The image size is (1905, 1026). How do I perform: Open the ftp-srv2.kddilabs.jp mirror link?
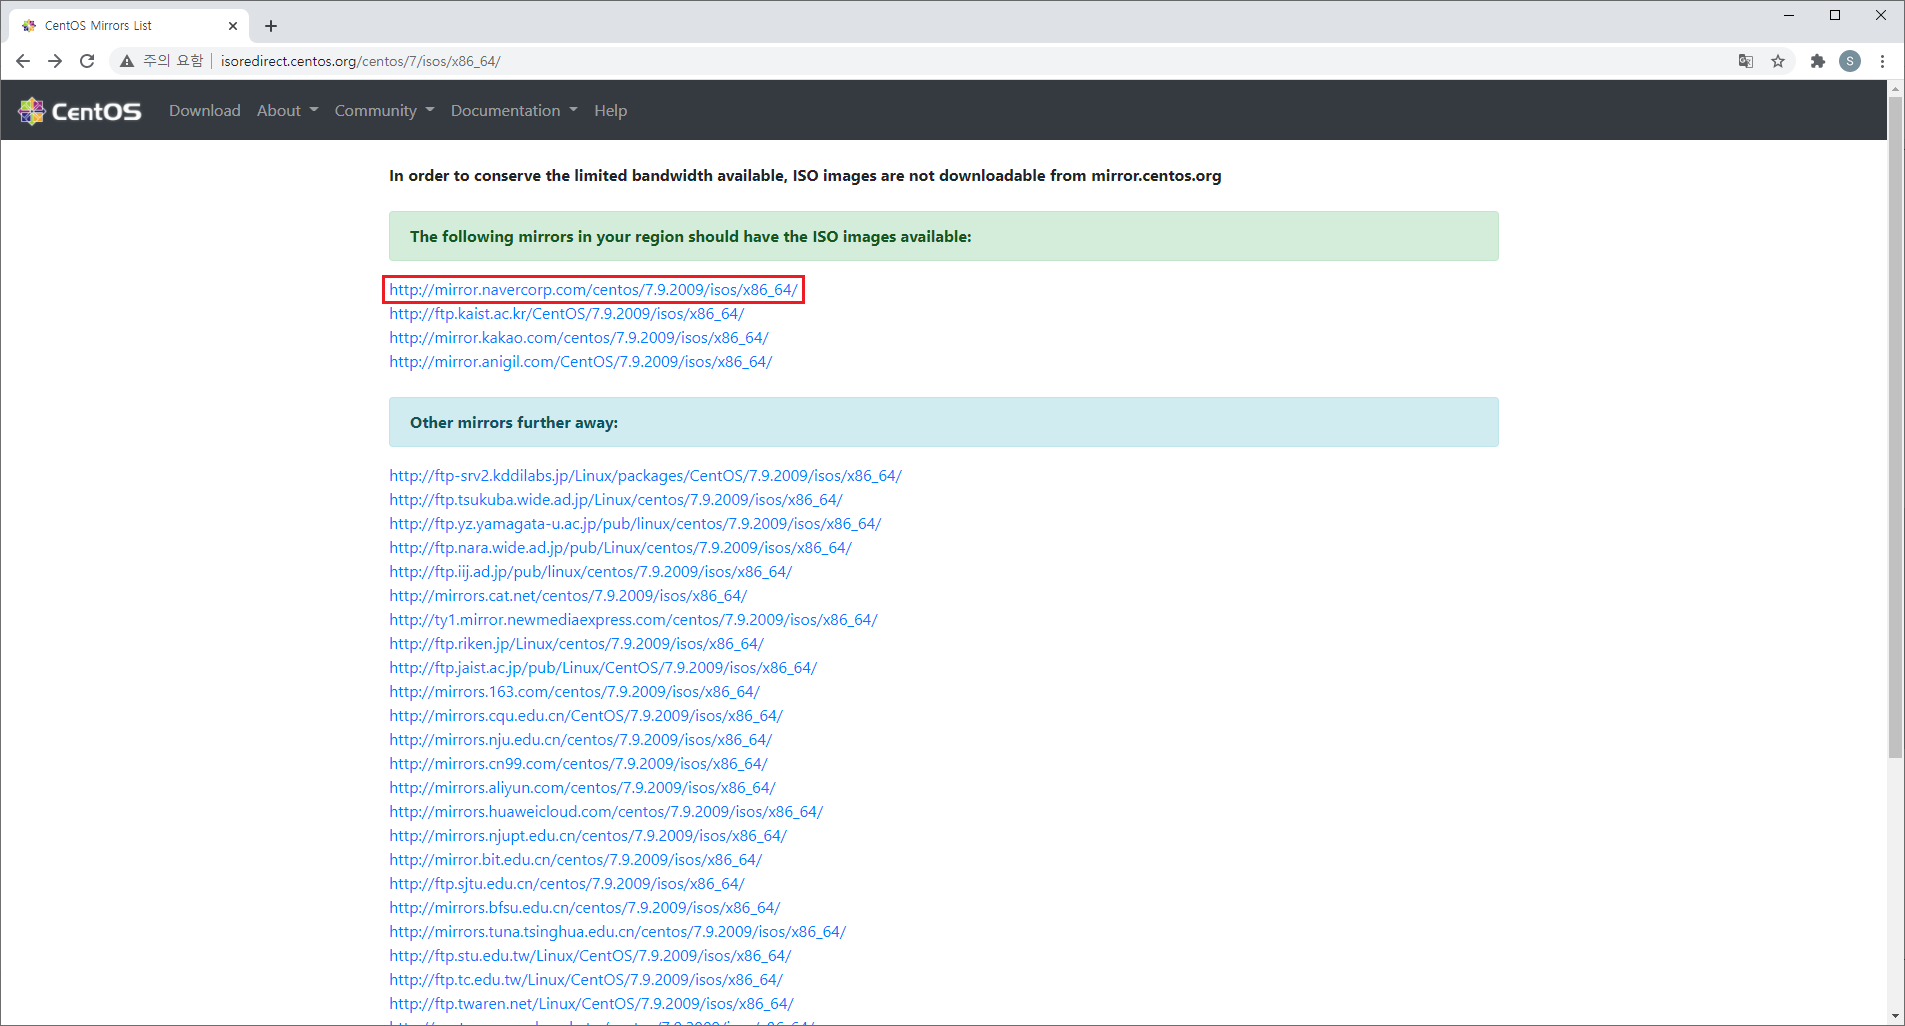click(646, 476)
